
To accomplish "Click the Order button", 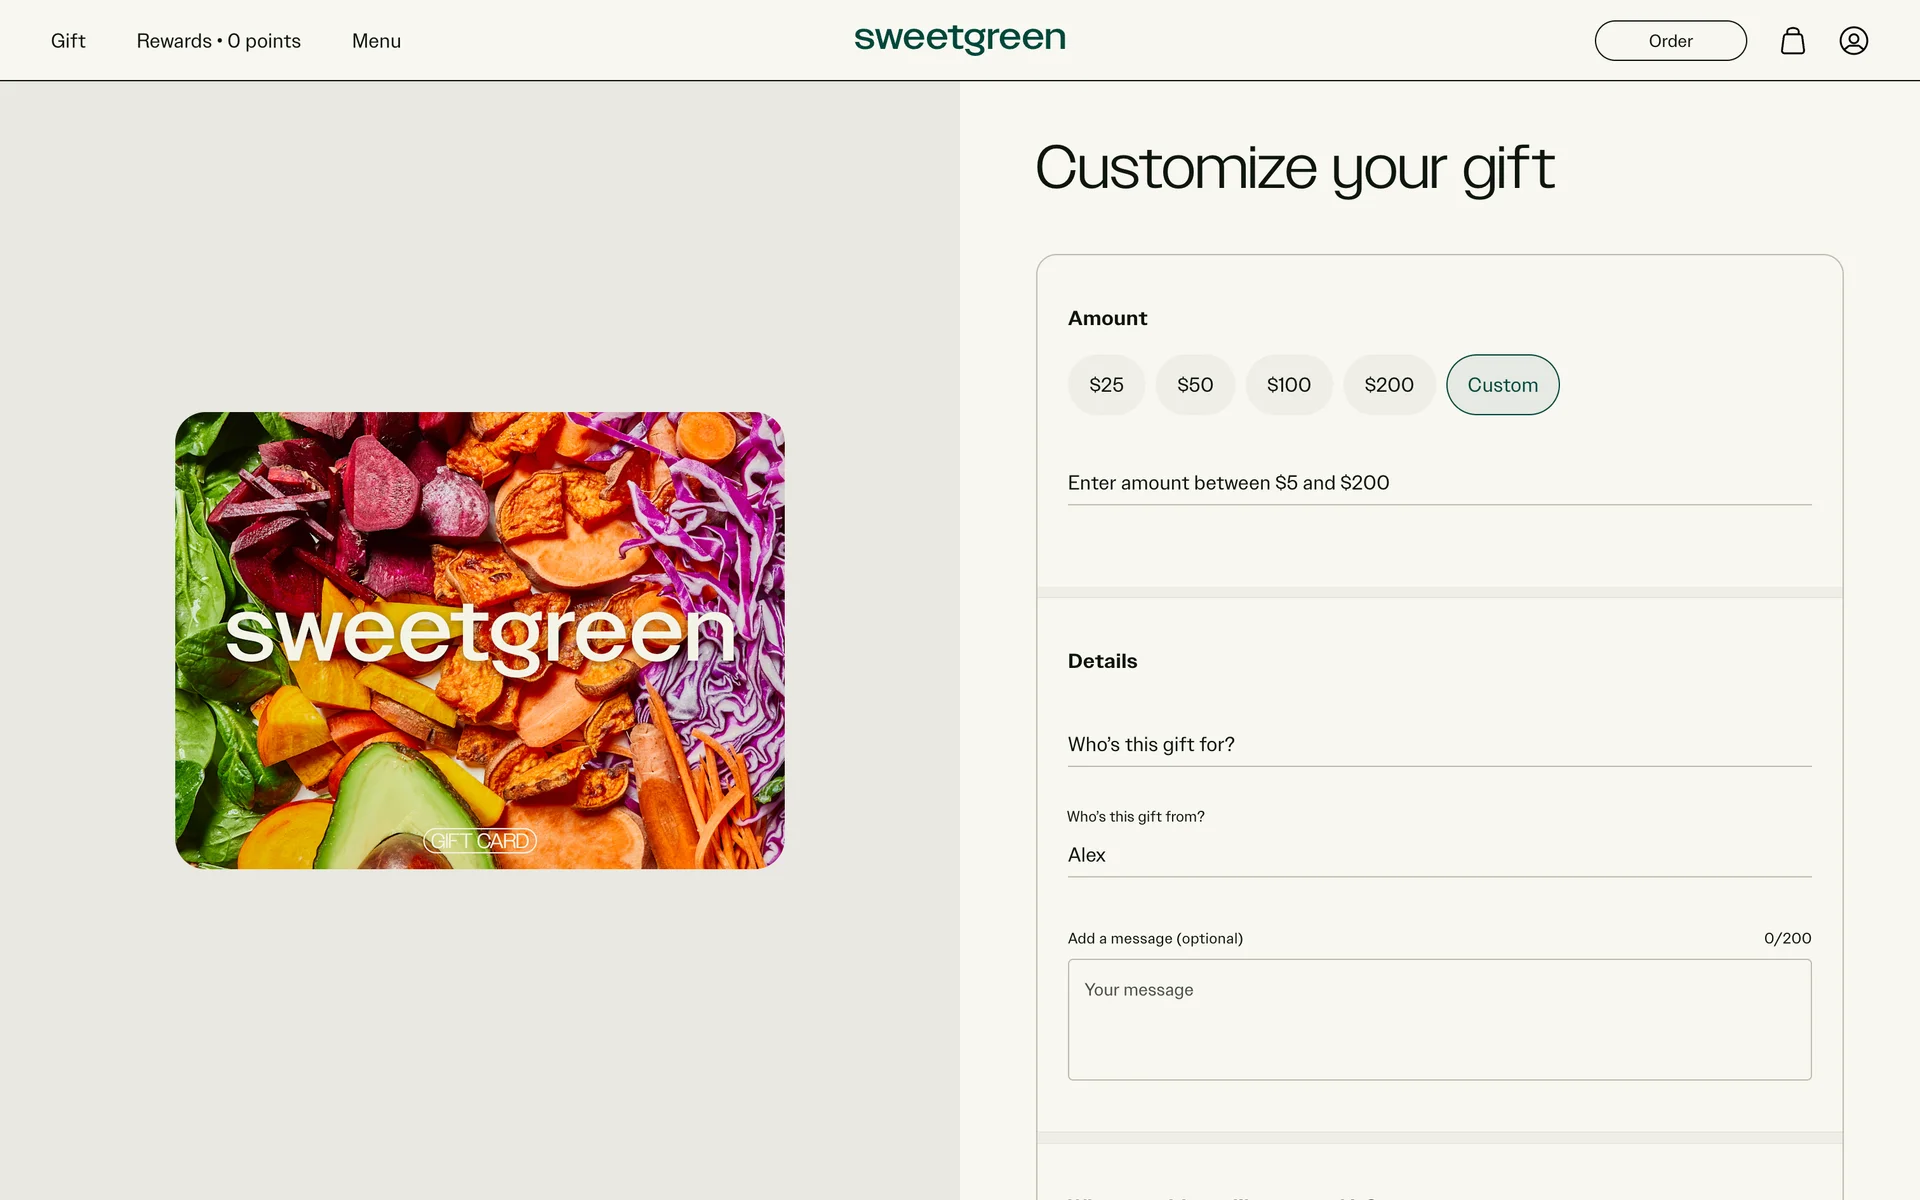I will point(1671,41).
